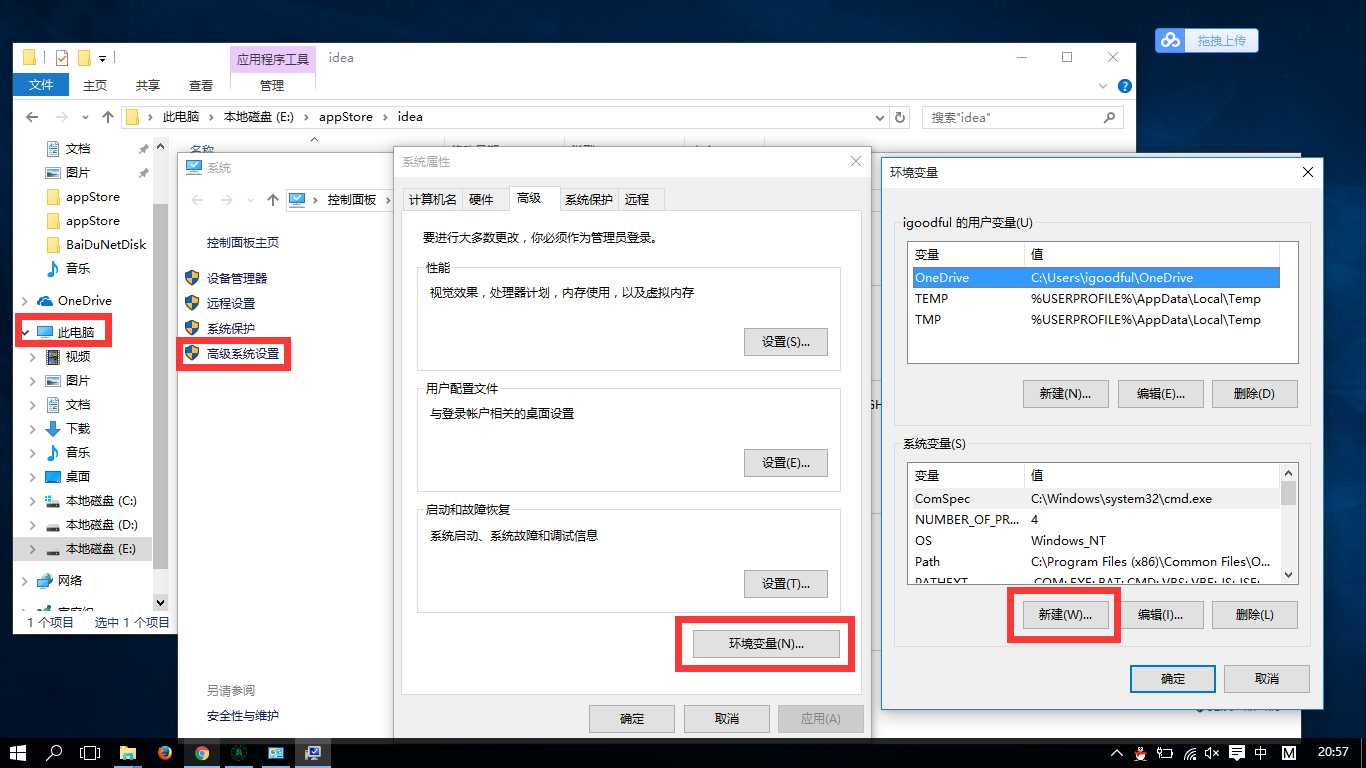The width and height of the screenshot is (1366, 768).
Task: Expand the 视频 folder node
Action: pos(33,356)
